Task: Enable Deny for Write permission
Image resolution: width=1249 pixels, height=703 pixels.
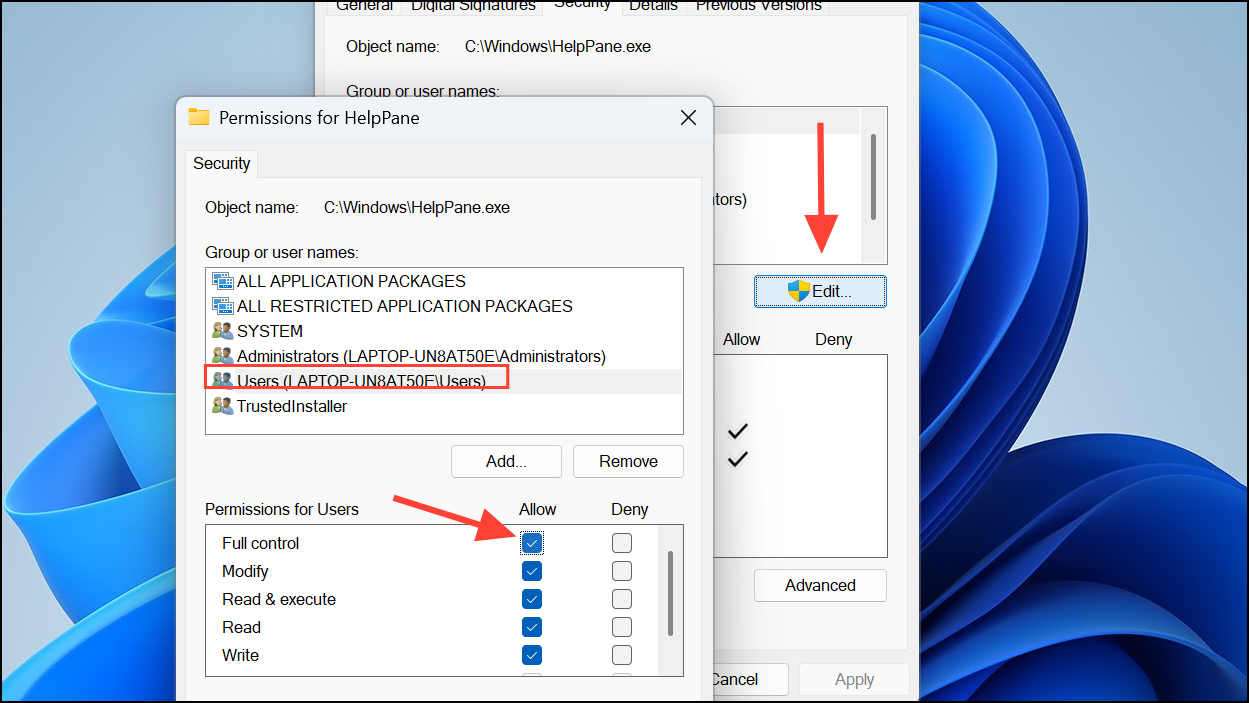Action: click(621, 655)
